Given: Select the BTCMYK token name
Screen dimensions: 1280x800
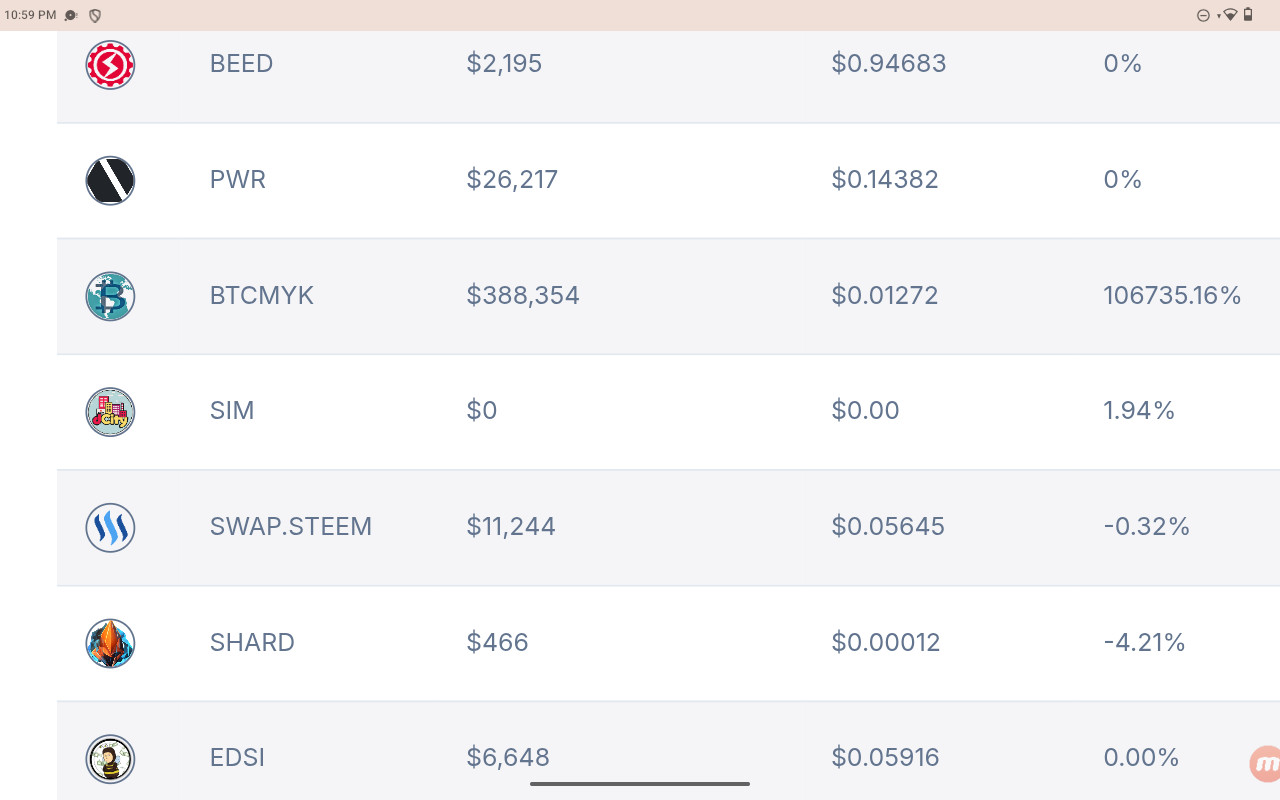Looking at the screenshot, I should pos(262,296).
